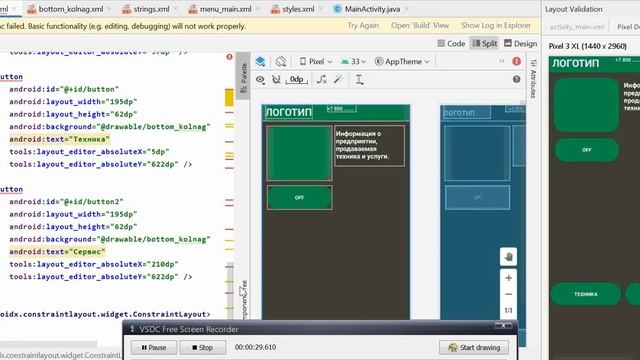This screenshot has height=360, width=640.
Task: Select the Информация о предприятии text view
Action: click(369, 145)
